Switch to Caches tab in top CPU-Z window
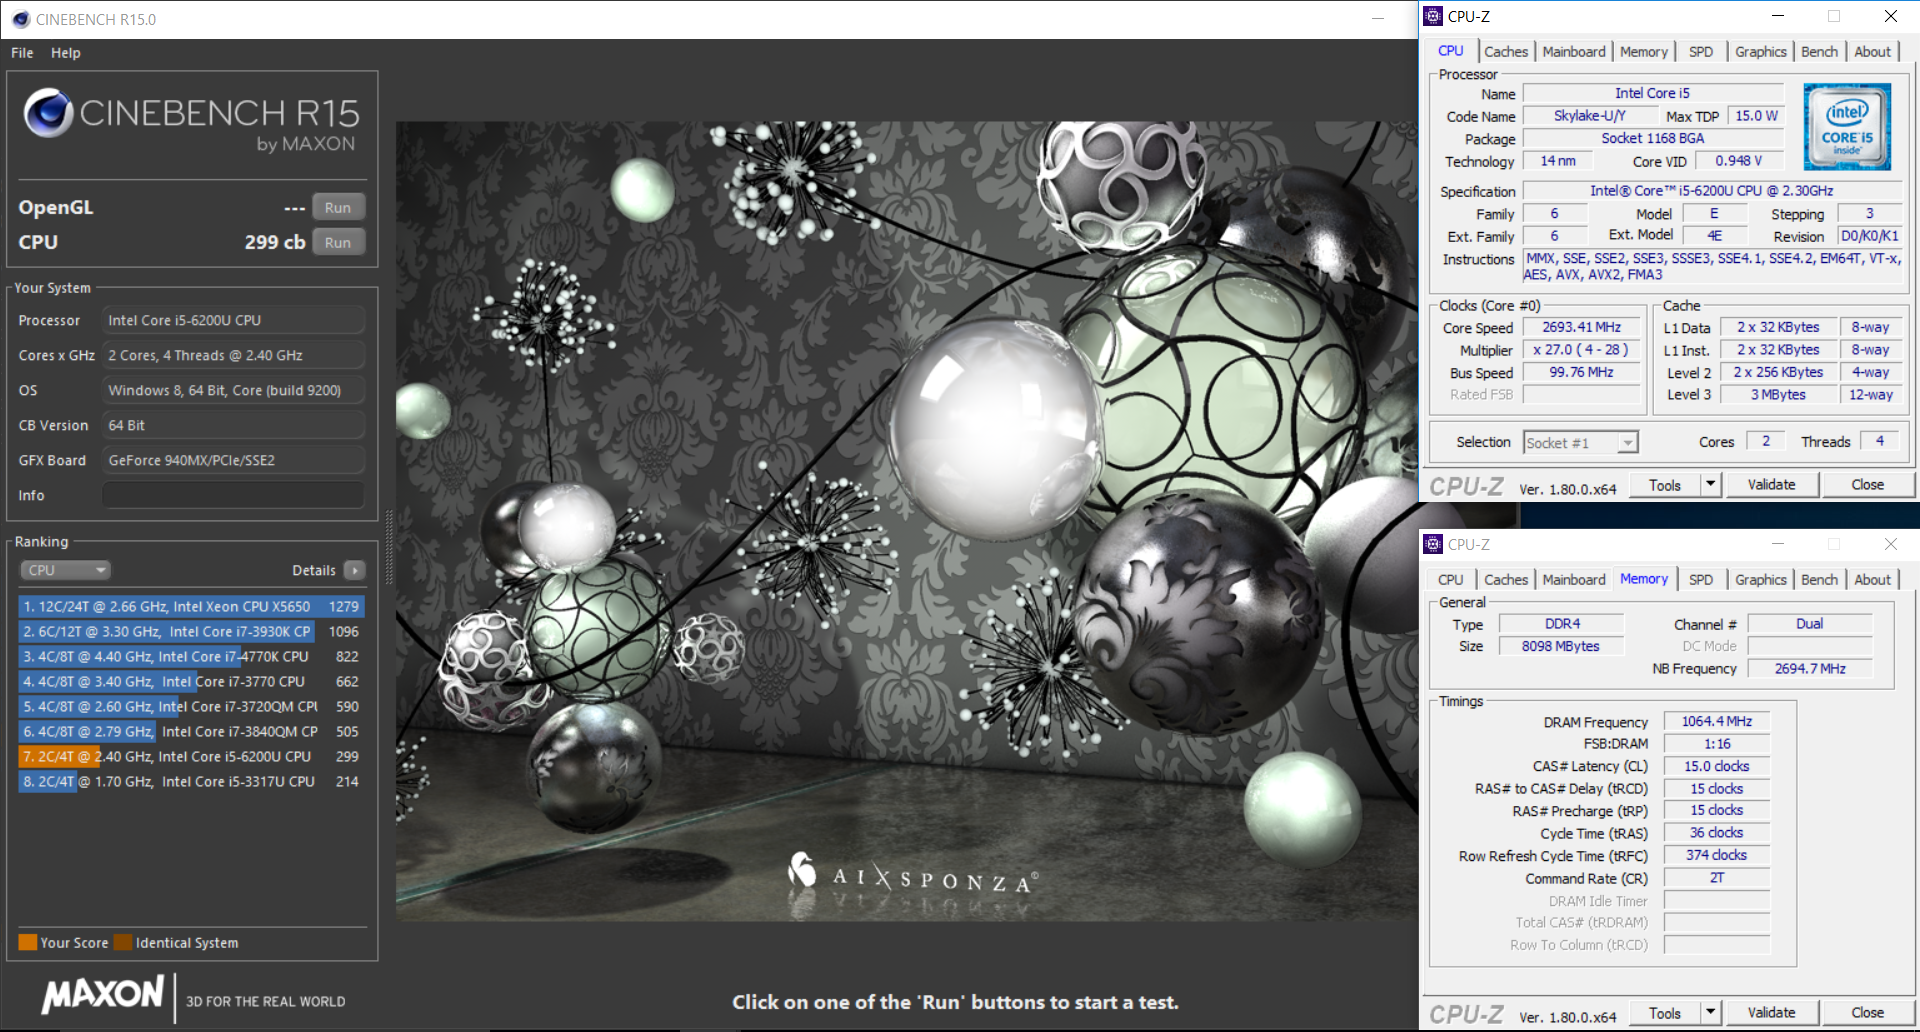Screen dimensions: 1920x1032 click(1505, 52)
